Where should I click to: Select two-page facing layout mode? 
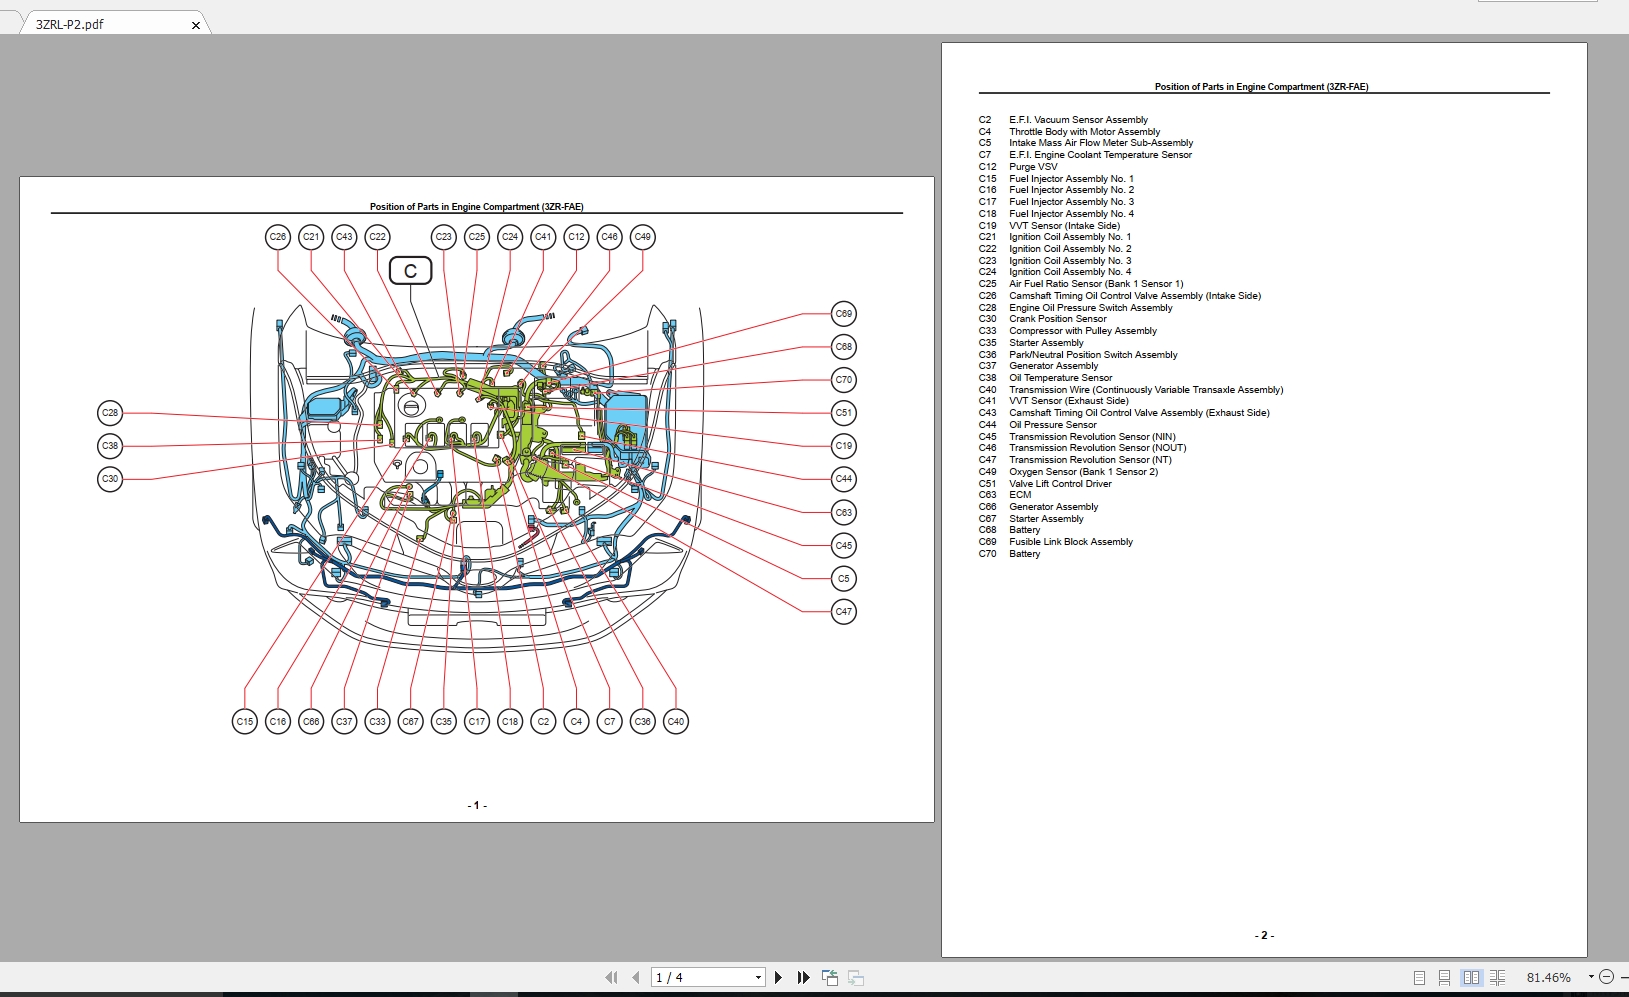tap(1471, 978)
